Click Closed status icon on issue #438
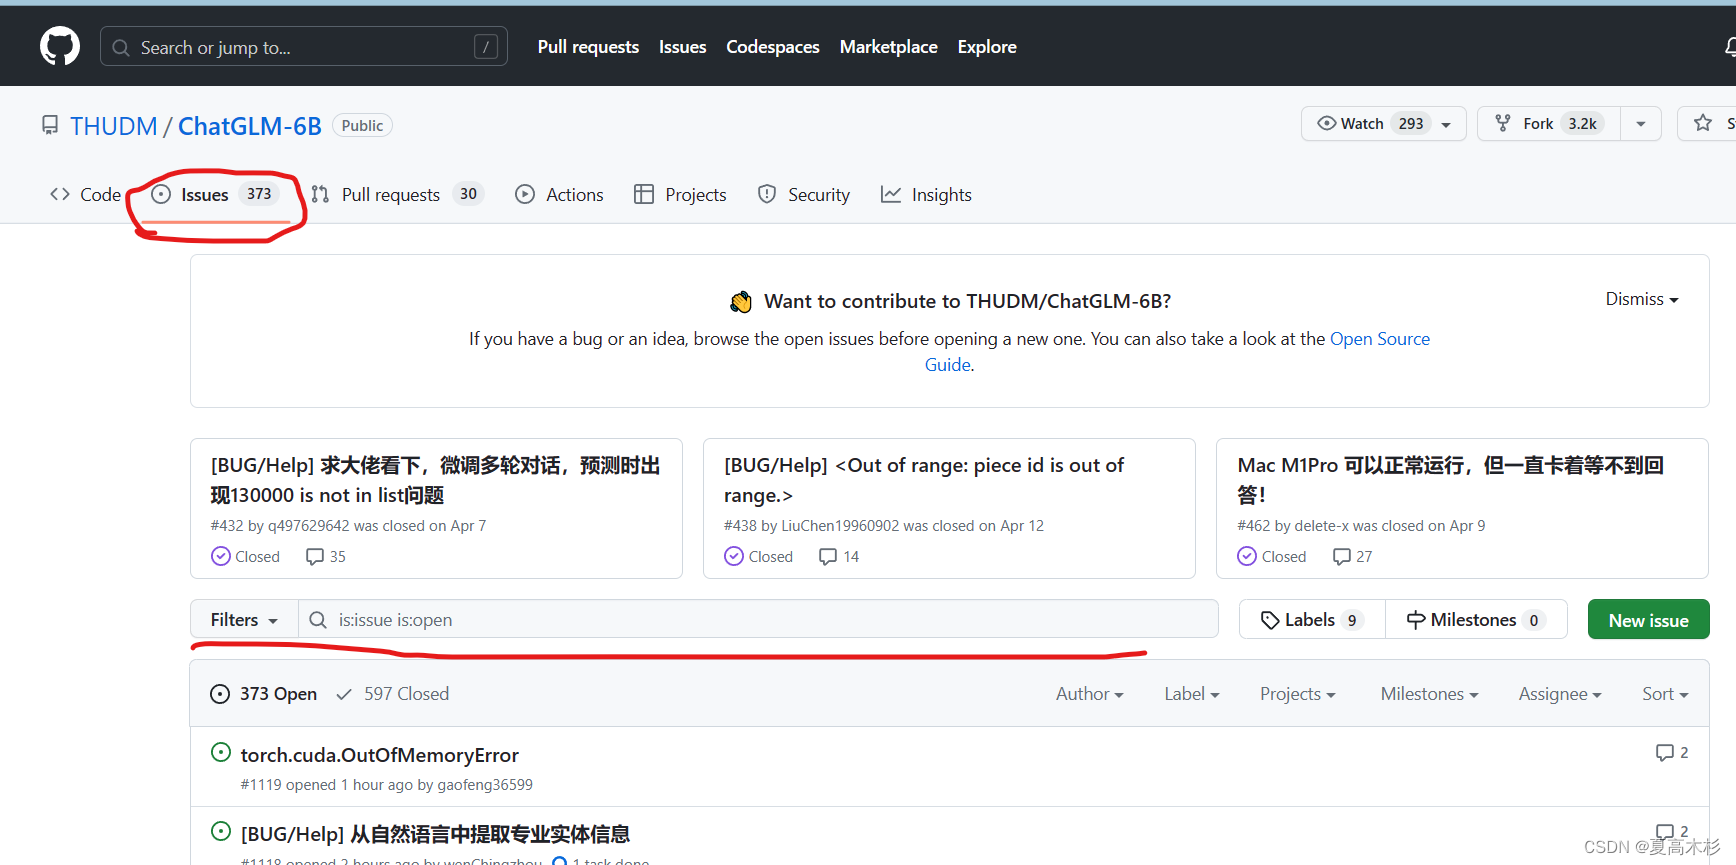 point(734,556)
